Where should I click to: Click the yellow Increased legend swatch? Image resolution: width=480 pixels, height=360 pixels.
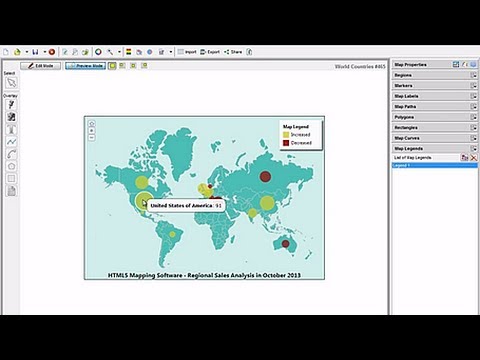pyautogui.click(x=286, y=135)
